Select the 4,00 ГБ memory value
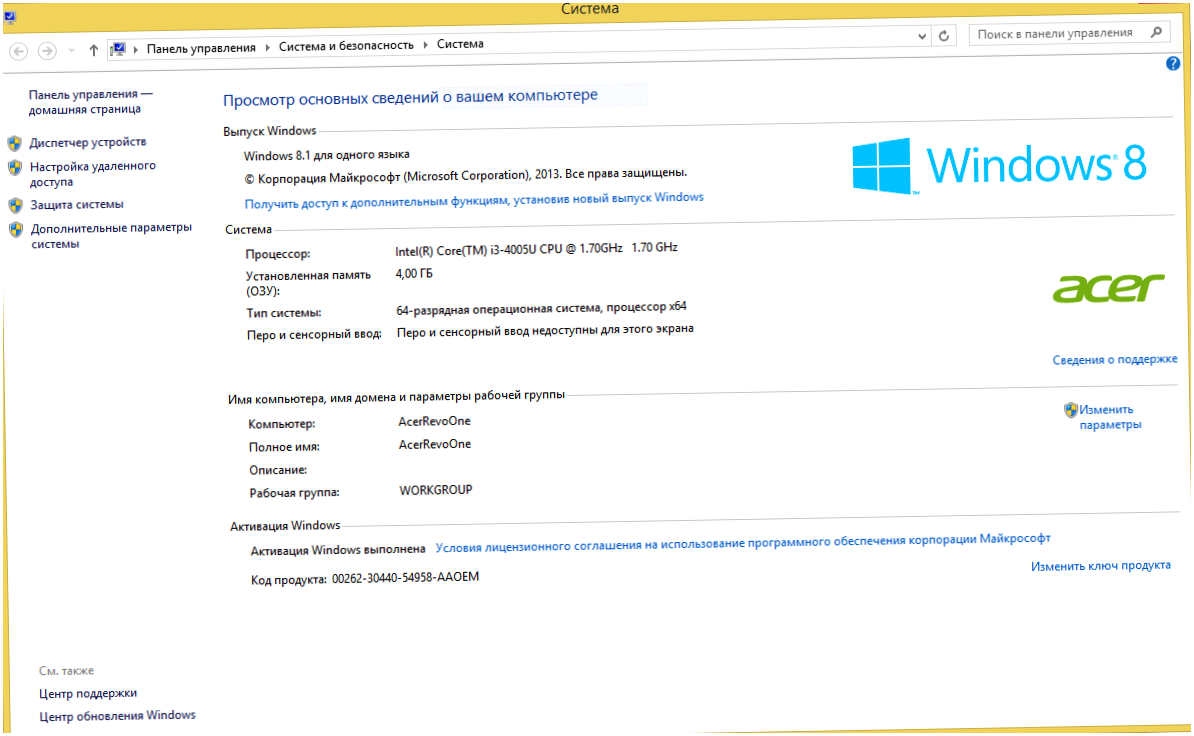1194x736 pixels. (413, 274)
